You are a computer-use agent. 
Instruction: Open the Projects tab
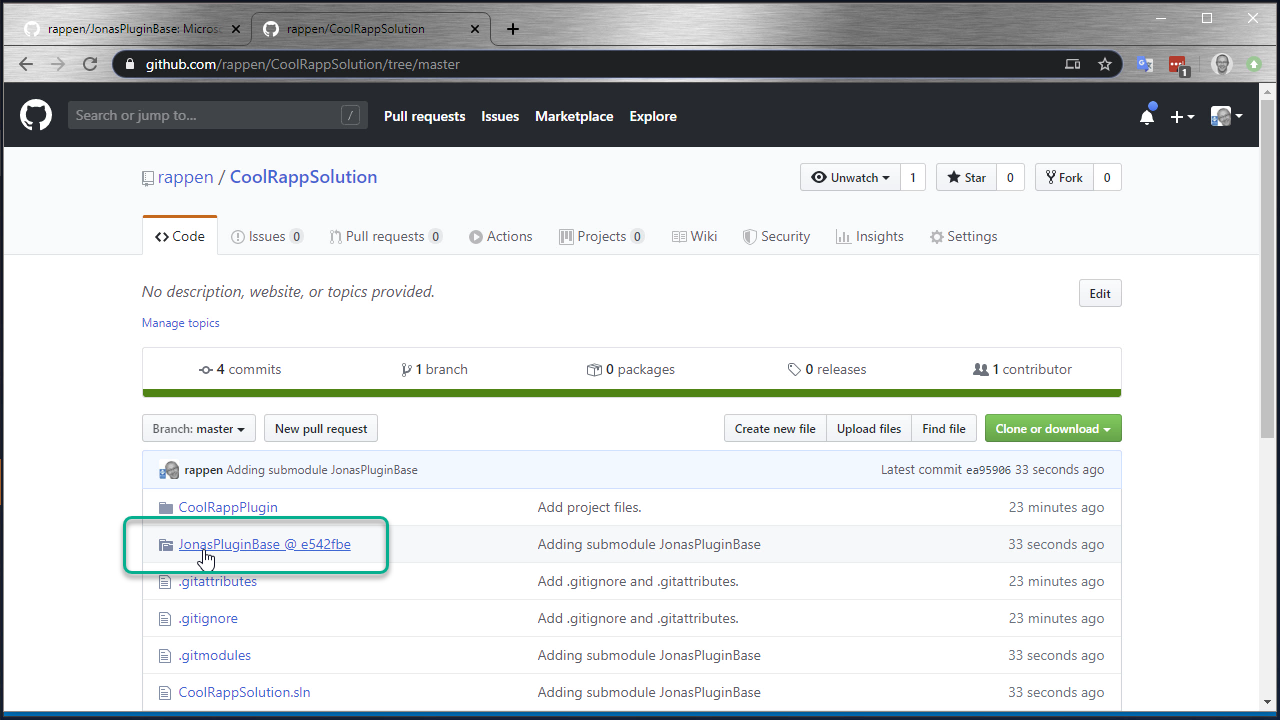(601, 237)
